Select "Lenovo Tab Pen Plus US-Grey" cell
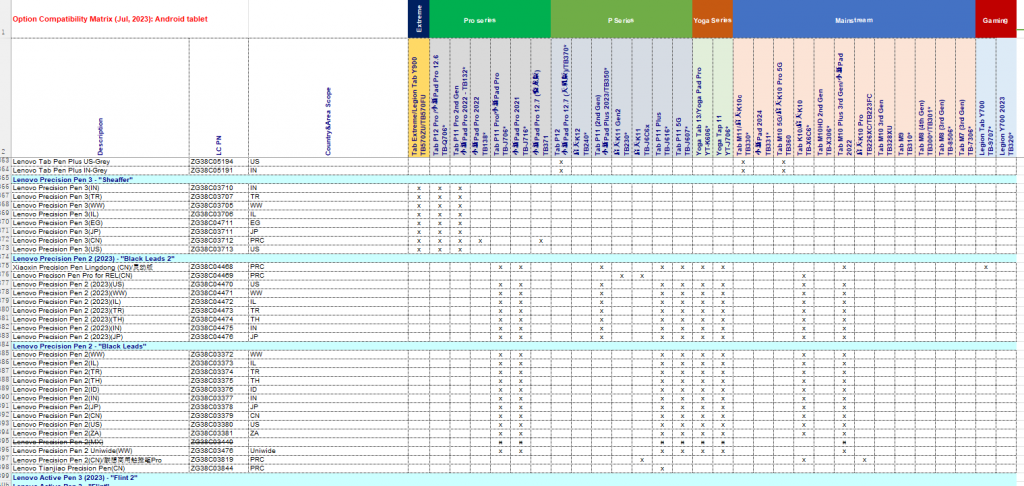Image resolution: width=1024 pixels, height=486 pixels. pos(101,161)
